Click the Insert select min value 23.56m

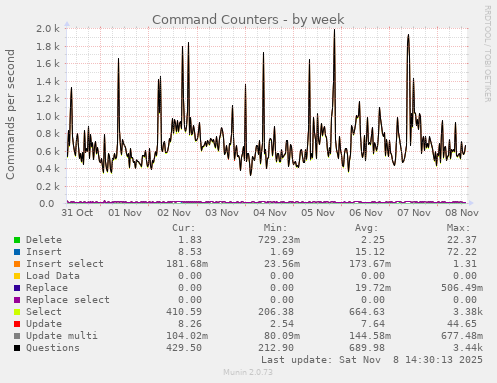pos(282,264)
